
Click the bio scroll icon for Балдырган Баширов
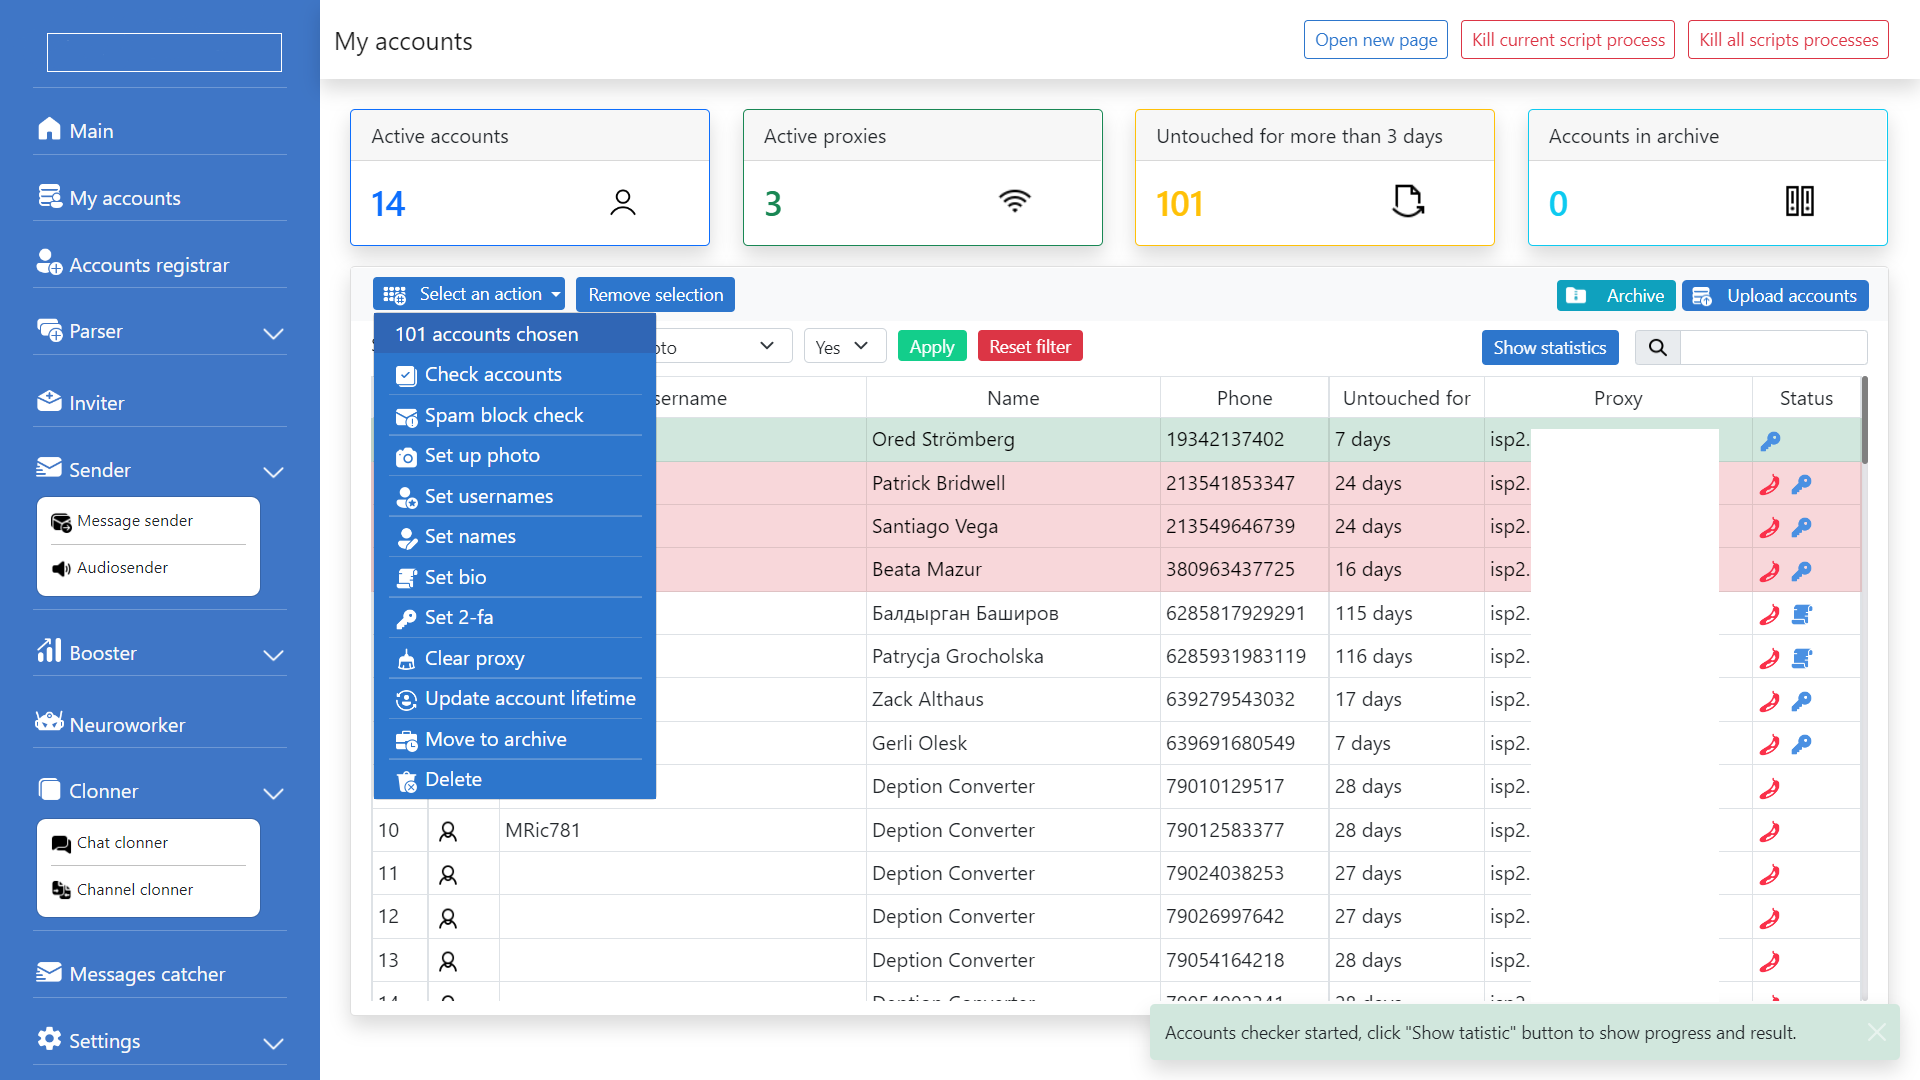[1802, 614]
